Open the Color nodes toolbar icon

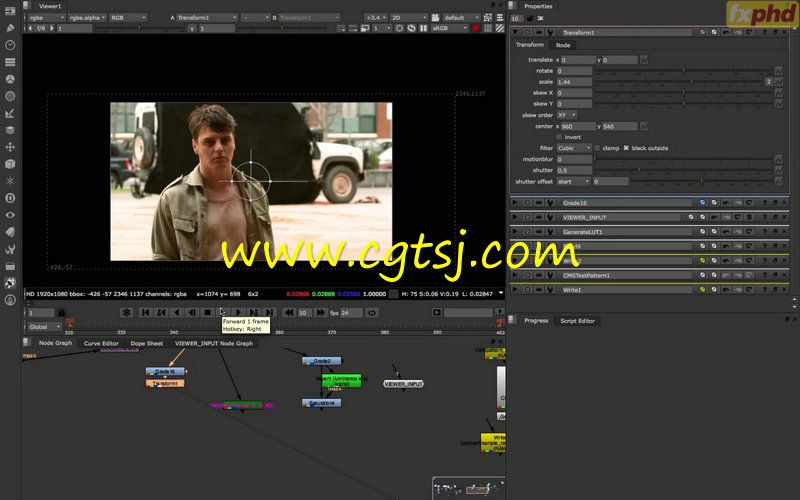[x=10, y=79]
